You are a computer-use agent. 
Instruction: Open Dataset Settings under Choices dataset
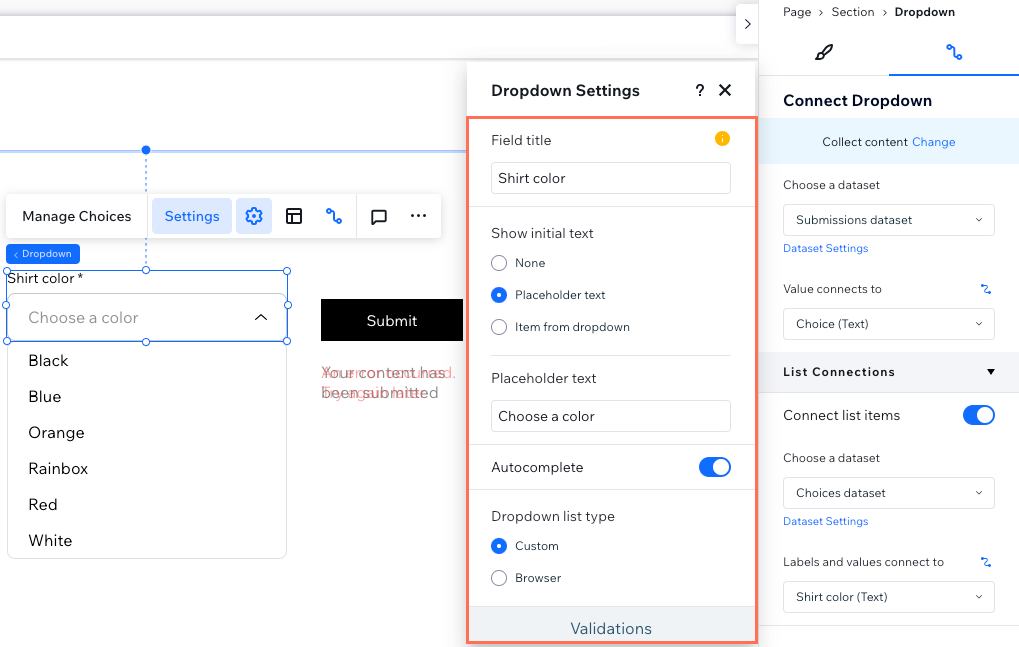pos(825,521)
